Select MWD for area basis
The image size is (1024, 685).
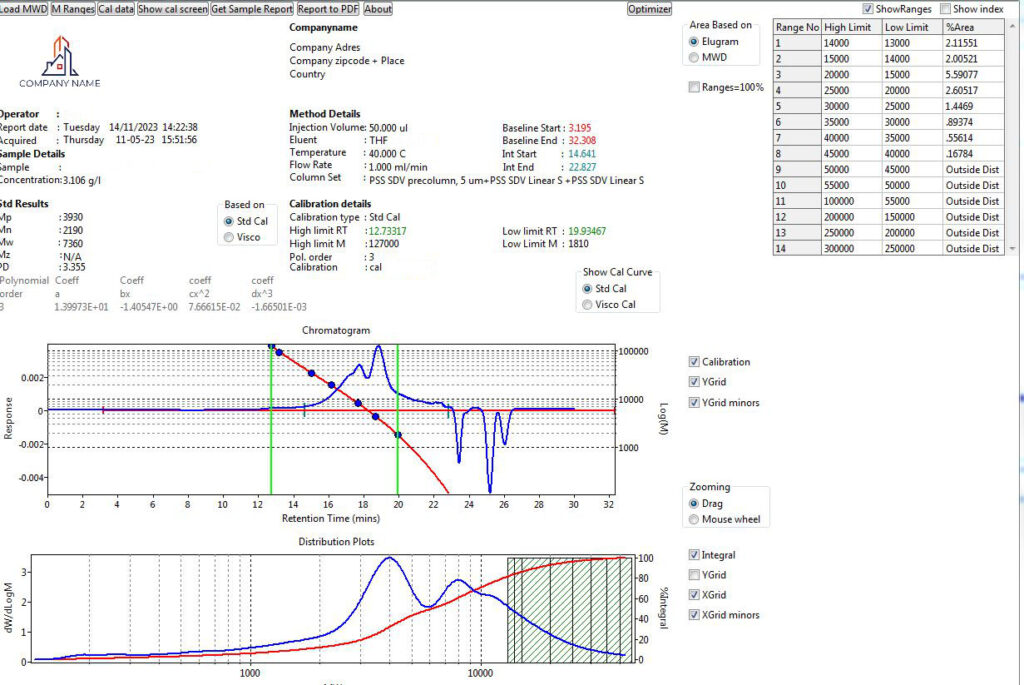click(x=695, y=58)
